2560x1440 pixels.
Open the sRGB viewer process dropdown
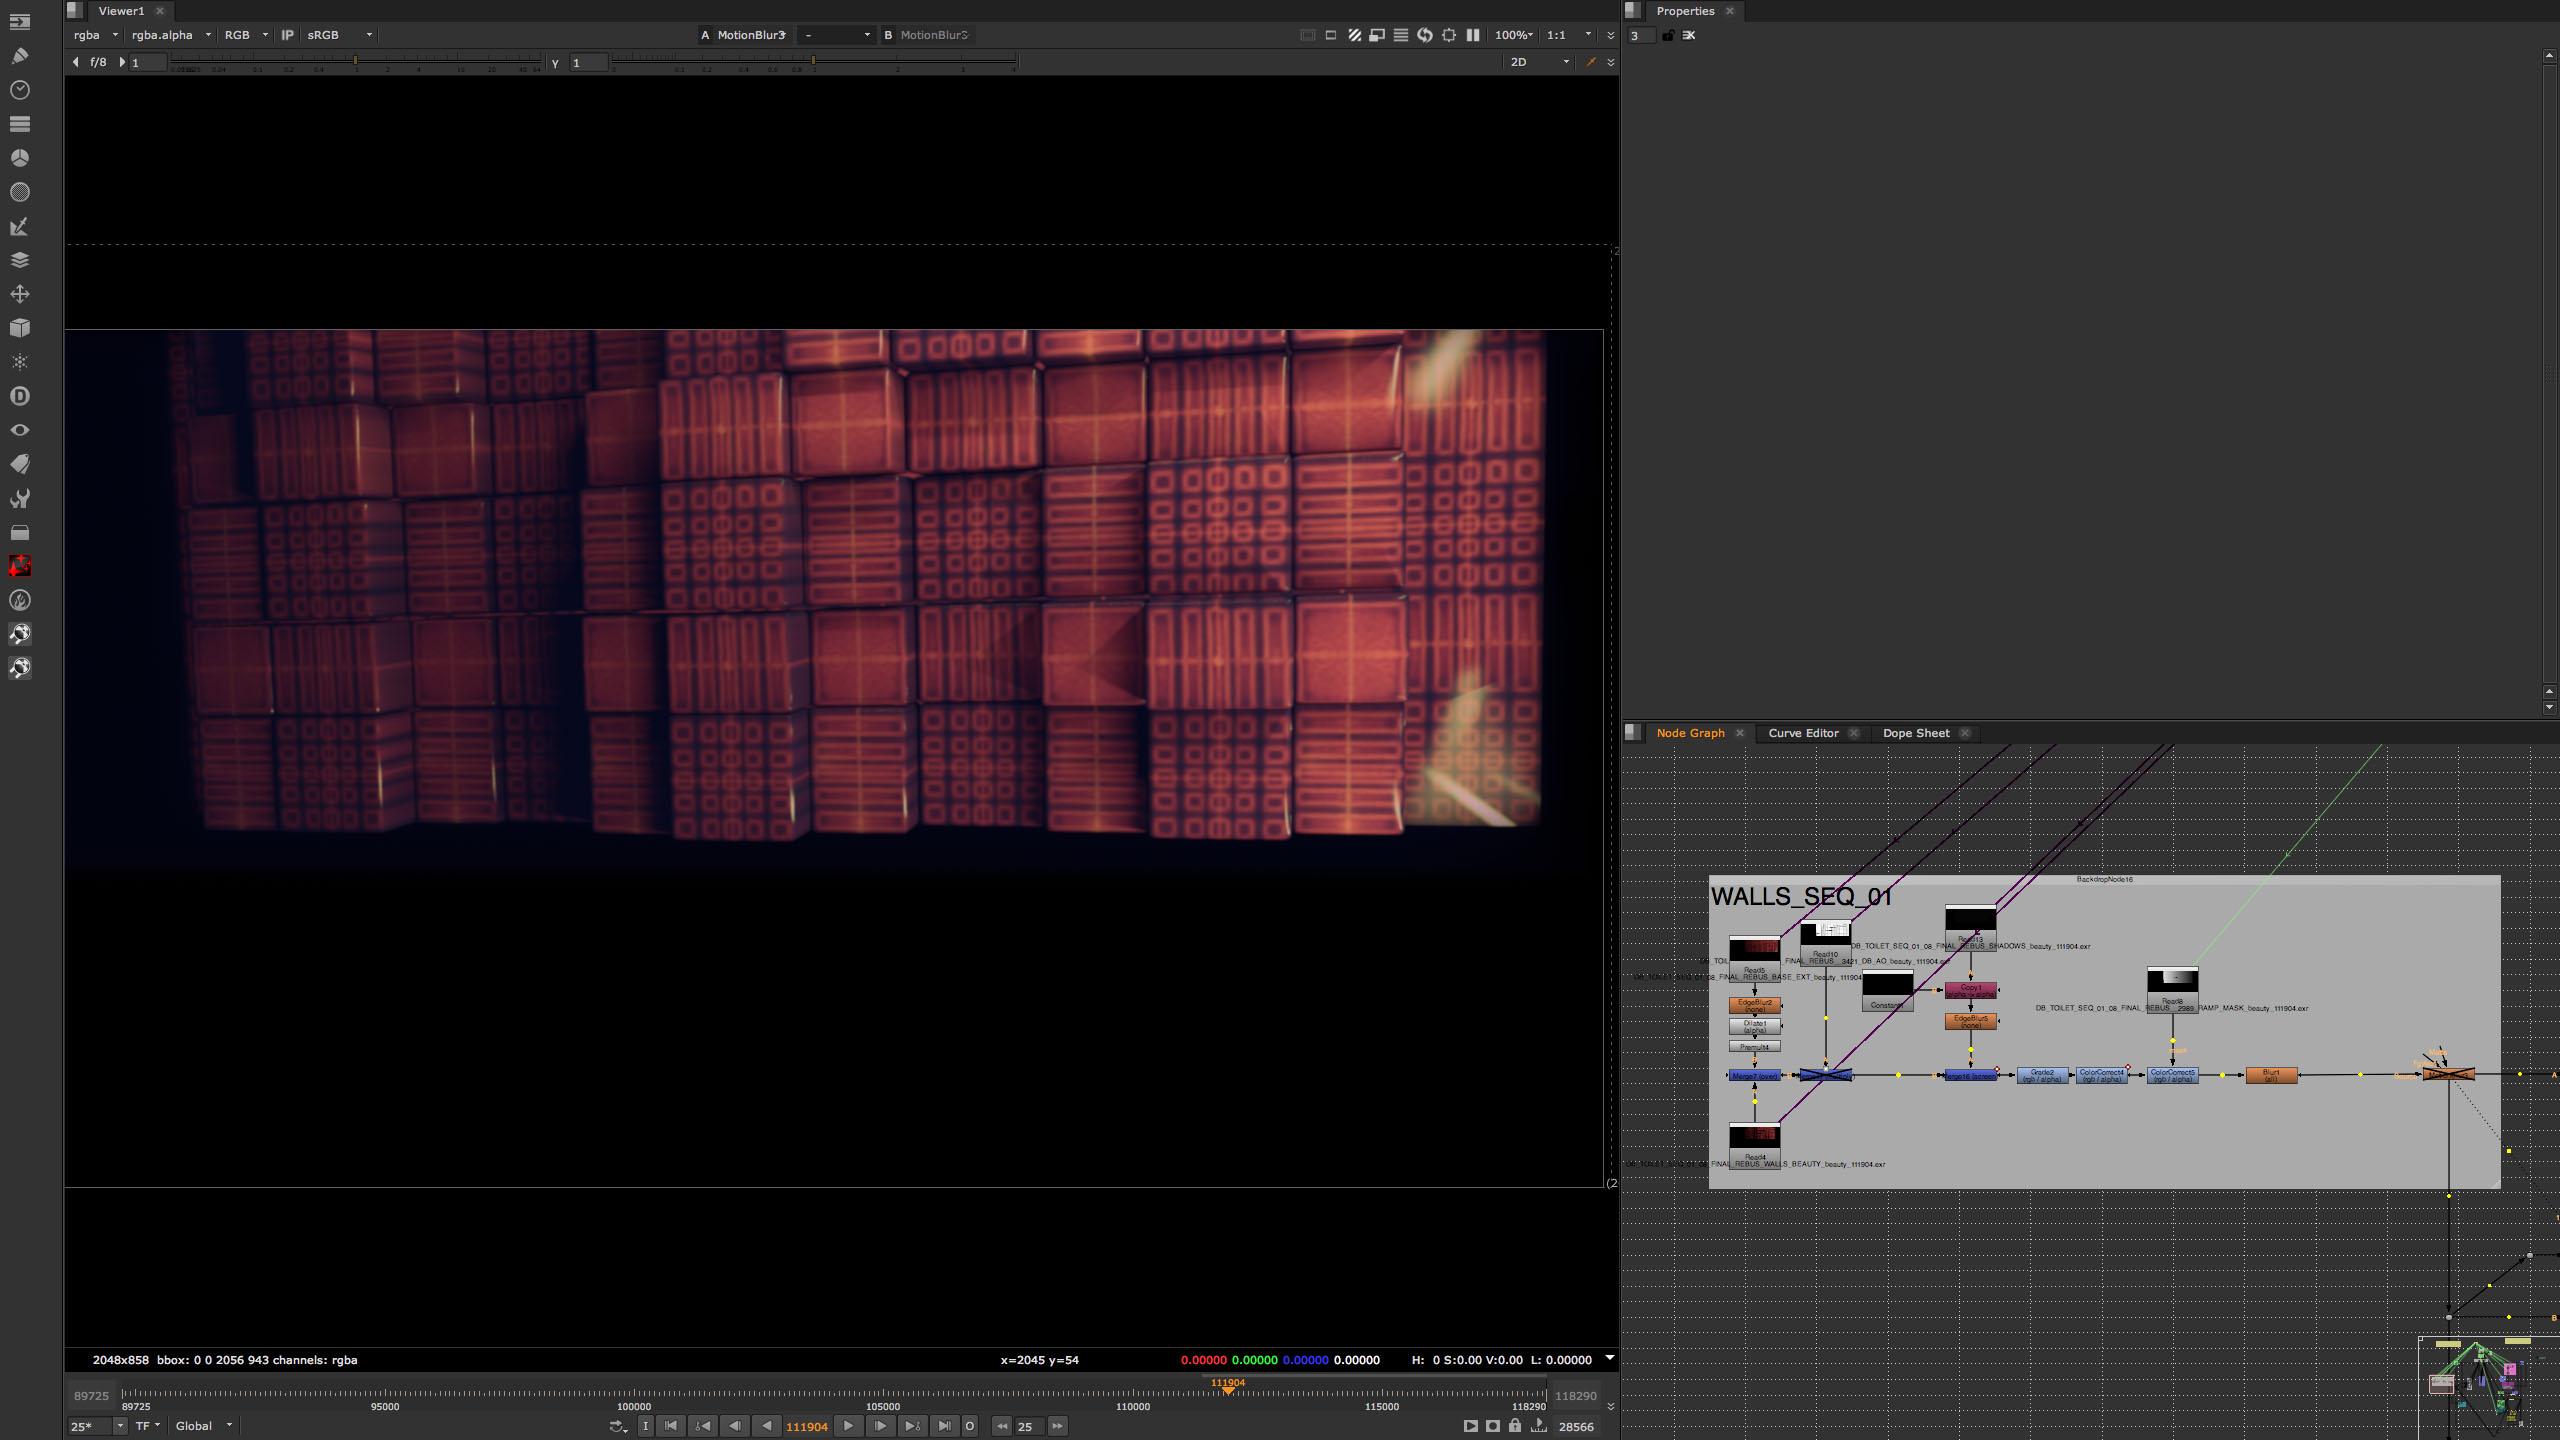coord(340,35)
